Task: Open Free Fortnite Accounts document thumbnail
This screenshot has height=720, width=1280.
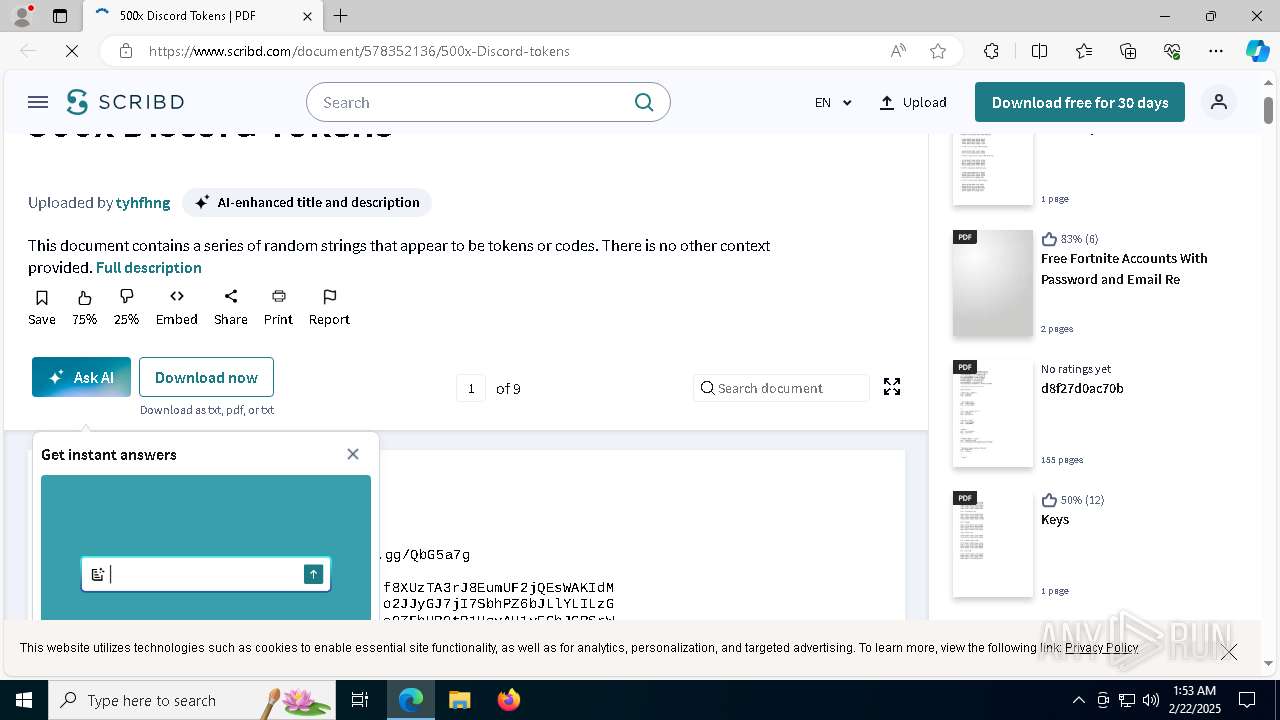Action: pyautogui.click(x=992, y=284)
